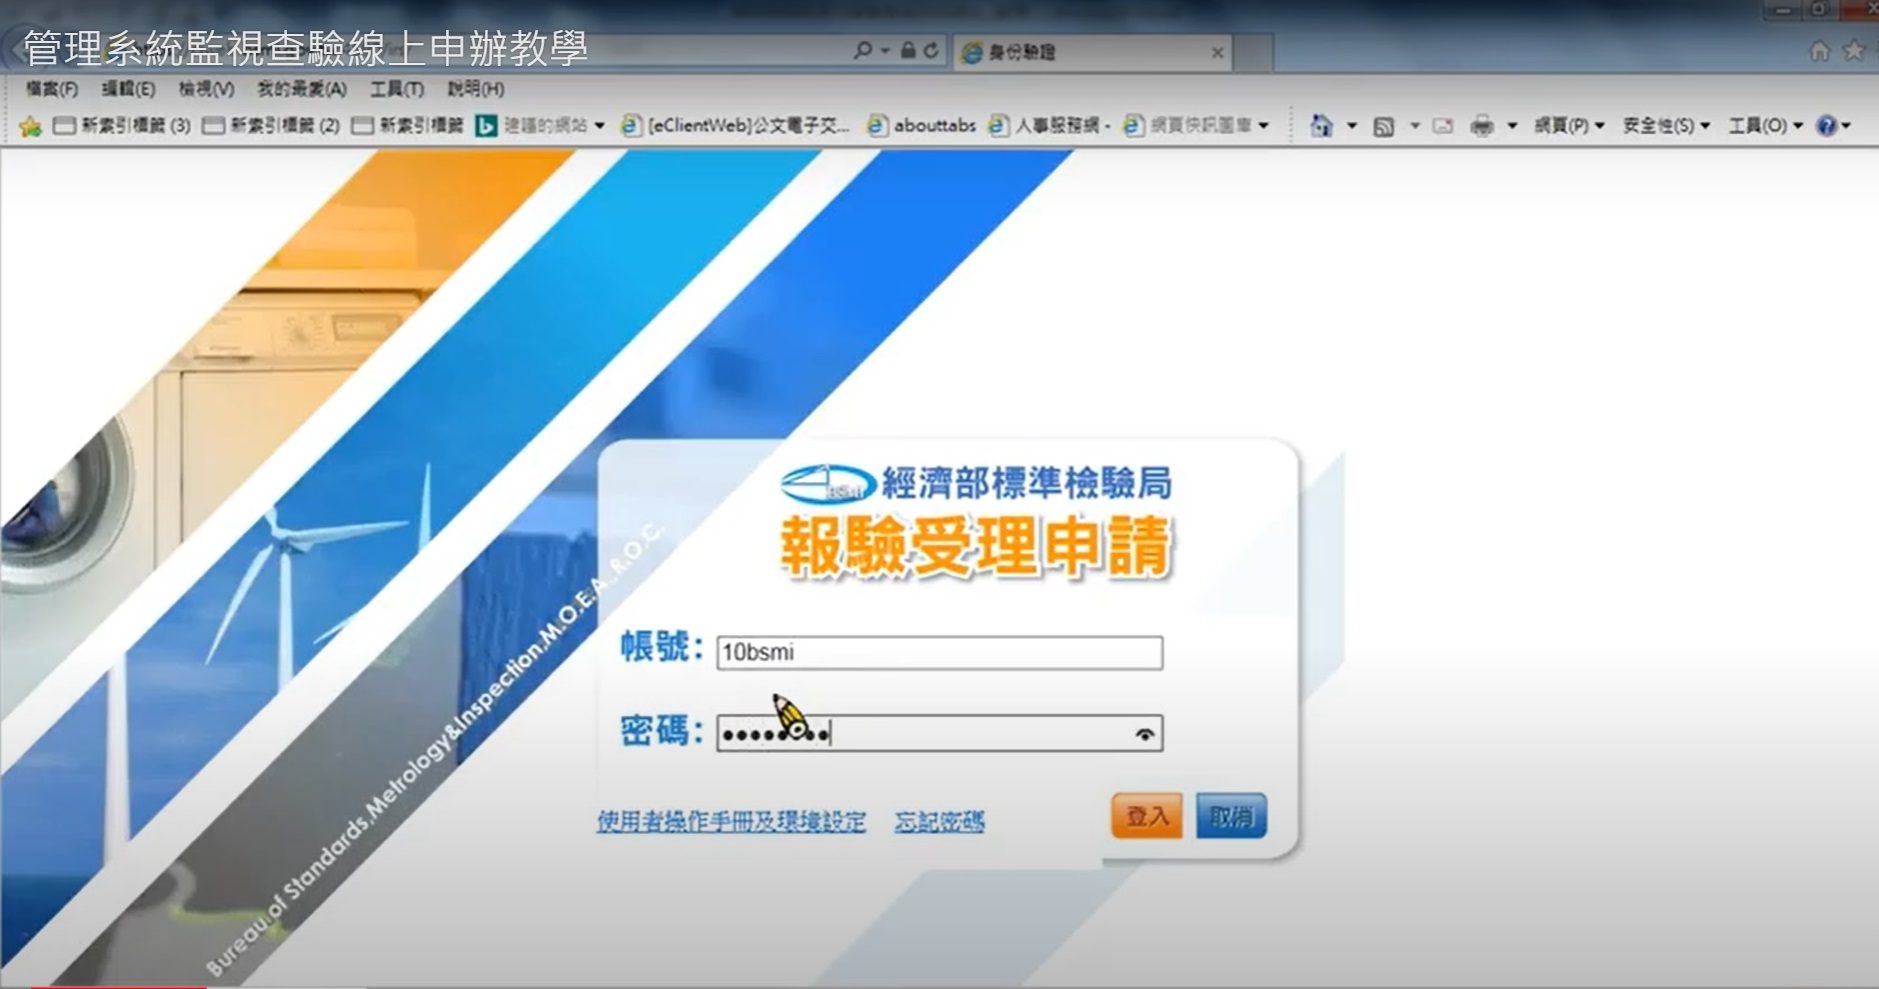Click the browser home icon top right

pos(1820,50)
